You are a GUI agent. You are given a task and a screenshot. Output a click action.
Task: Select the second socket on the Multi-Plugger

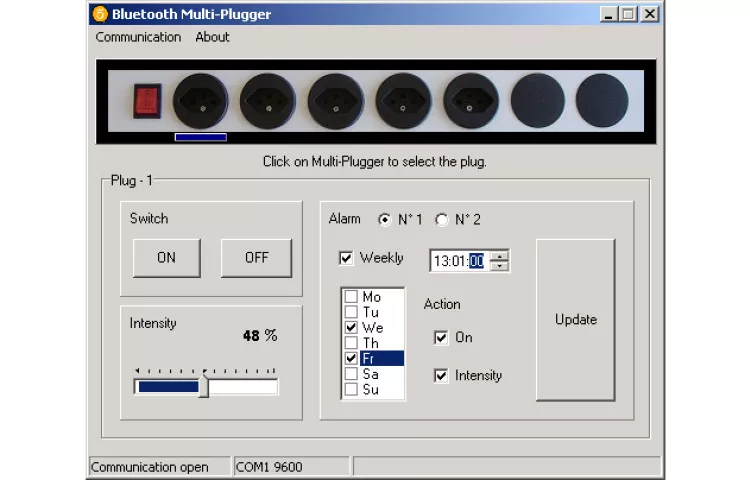268,101
